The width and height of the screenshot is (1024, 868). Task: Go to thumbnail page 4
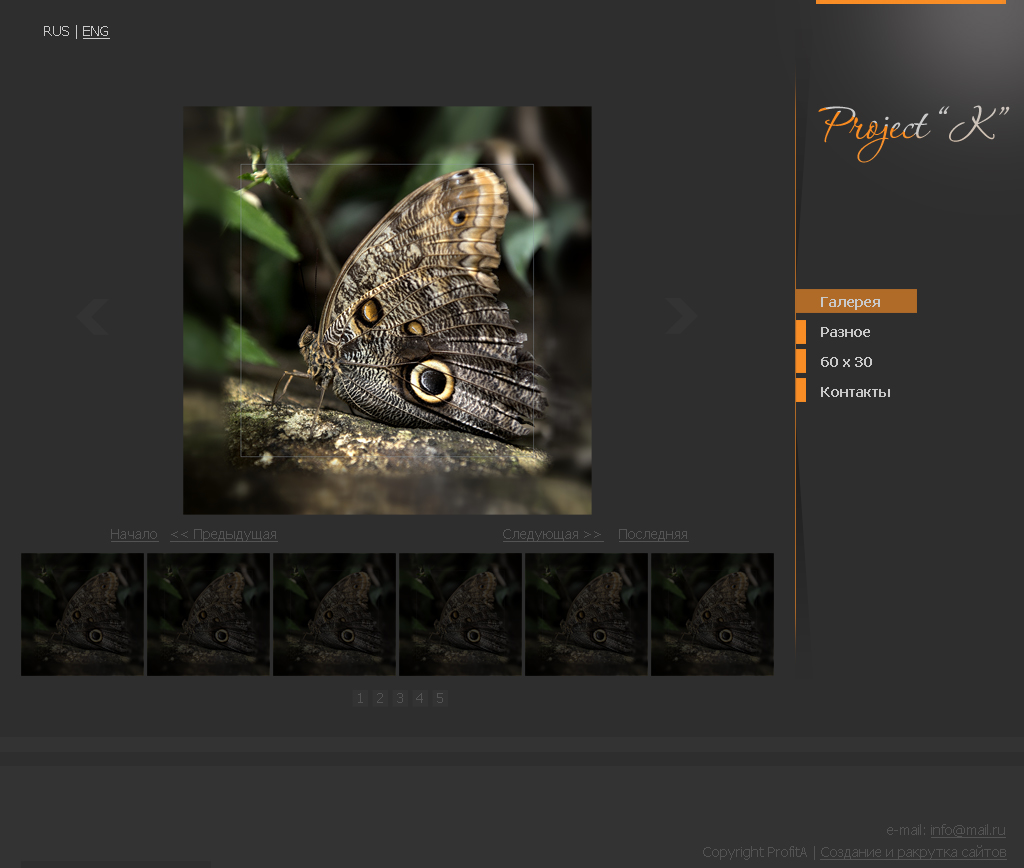pos(420,698)
